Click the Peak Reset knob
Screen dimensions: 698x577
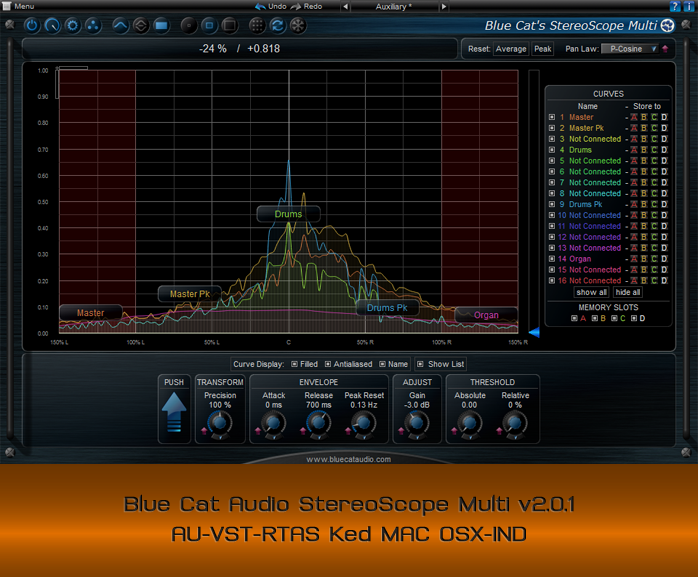click(364, 423)
